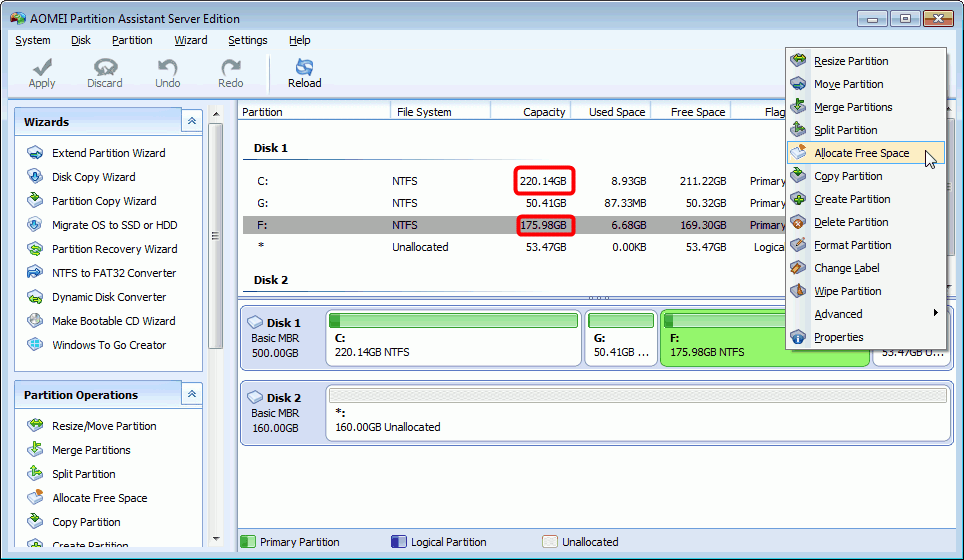Sort by the File System column header
The image size is (964, 560).
click(440, 112)
